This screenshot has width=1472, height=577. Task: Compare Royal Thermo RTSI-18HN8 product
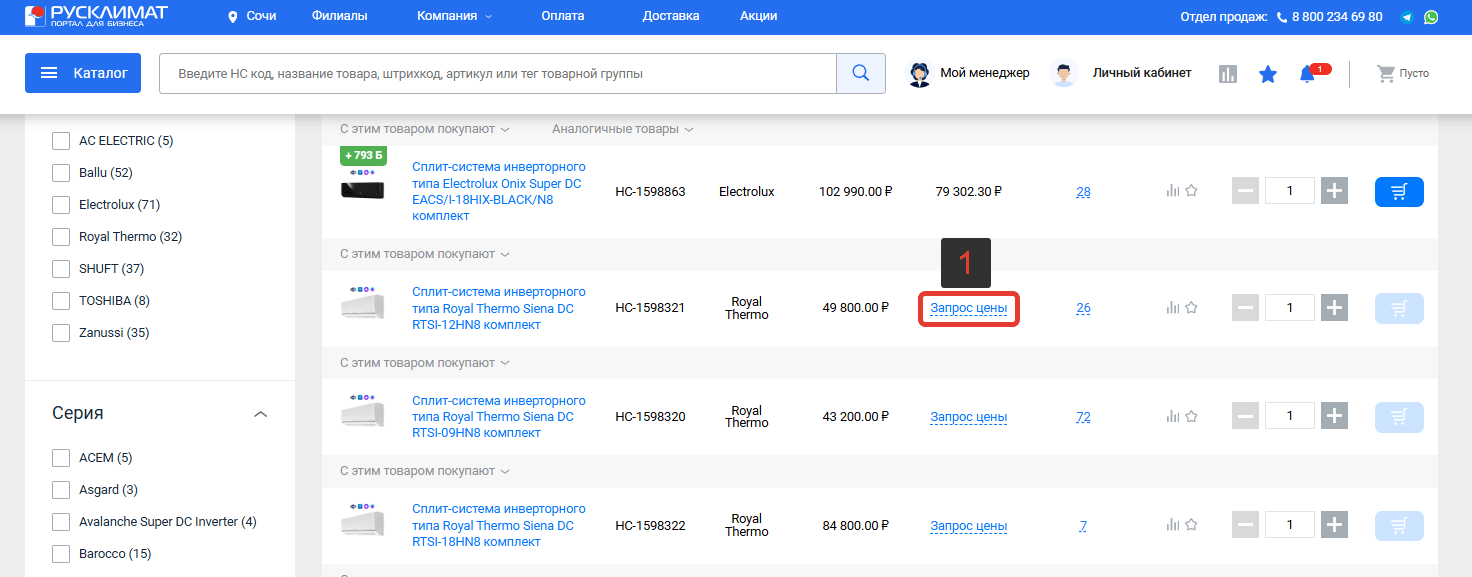point(1172,525)
